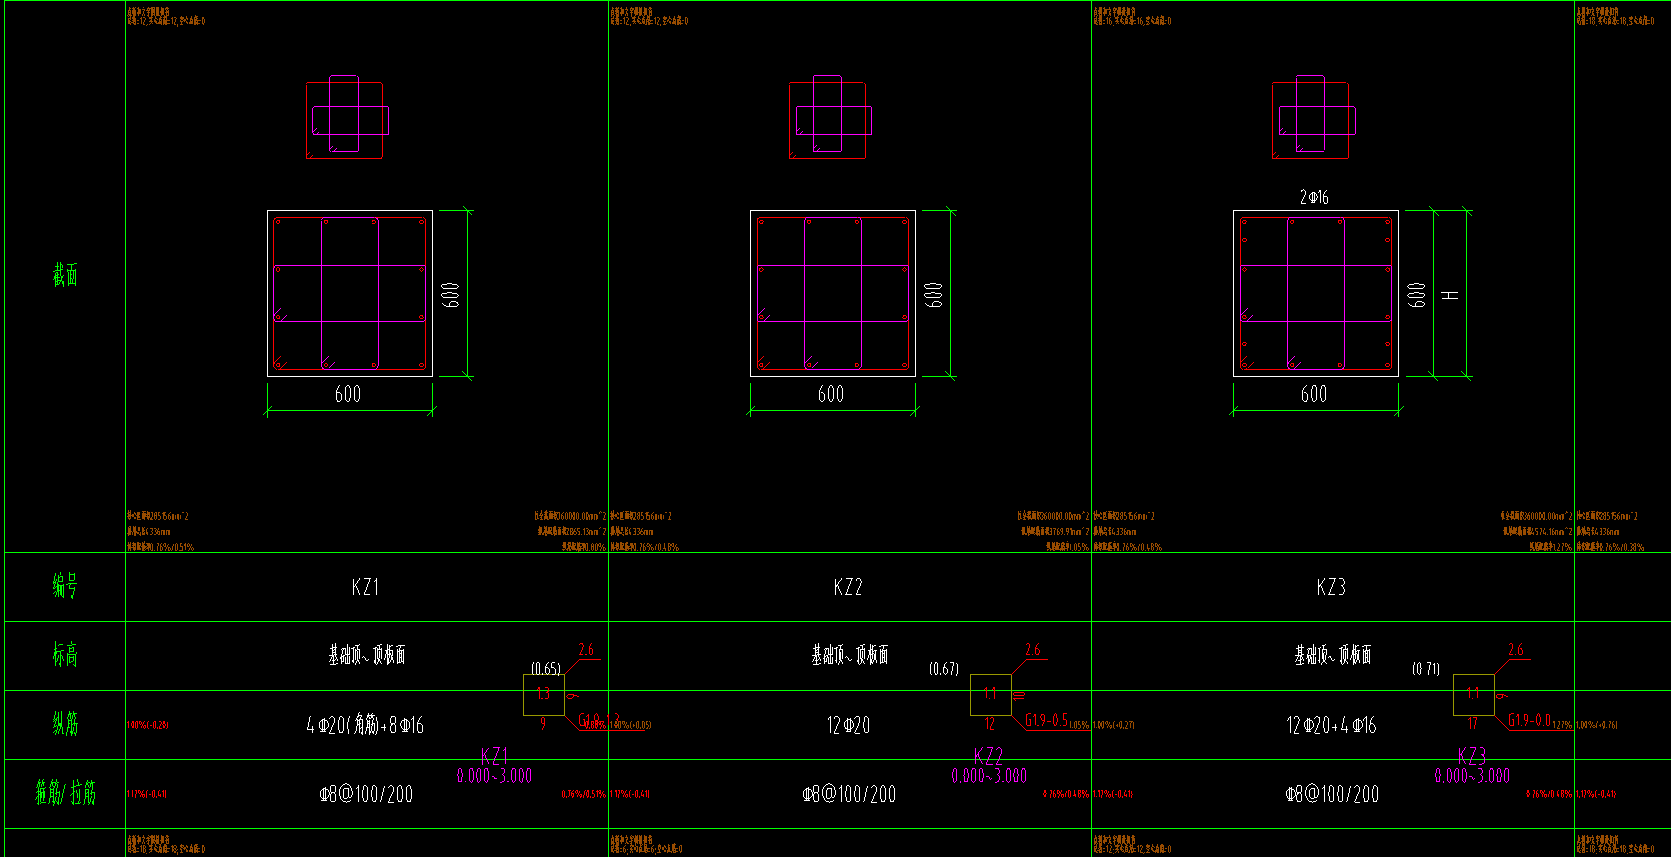Click the KZ1 column cross-section drawing

(x=350, y=293)
